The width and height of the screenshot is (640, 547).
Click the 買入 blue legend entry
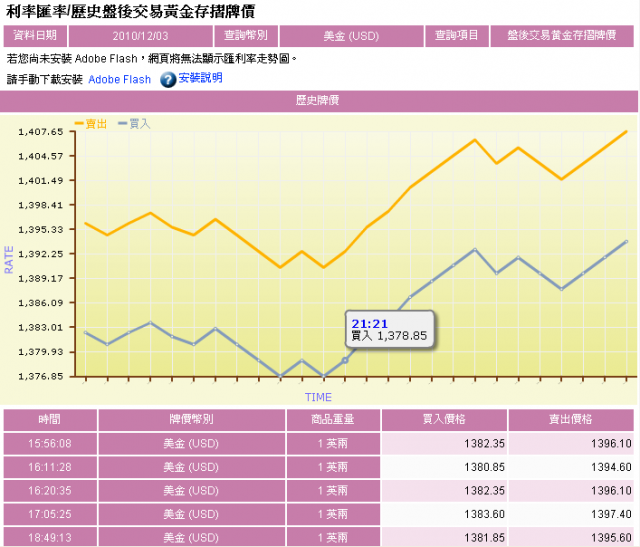coord(134,124)
